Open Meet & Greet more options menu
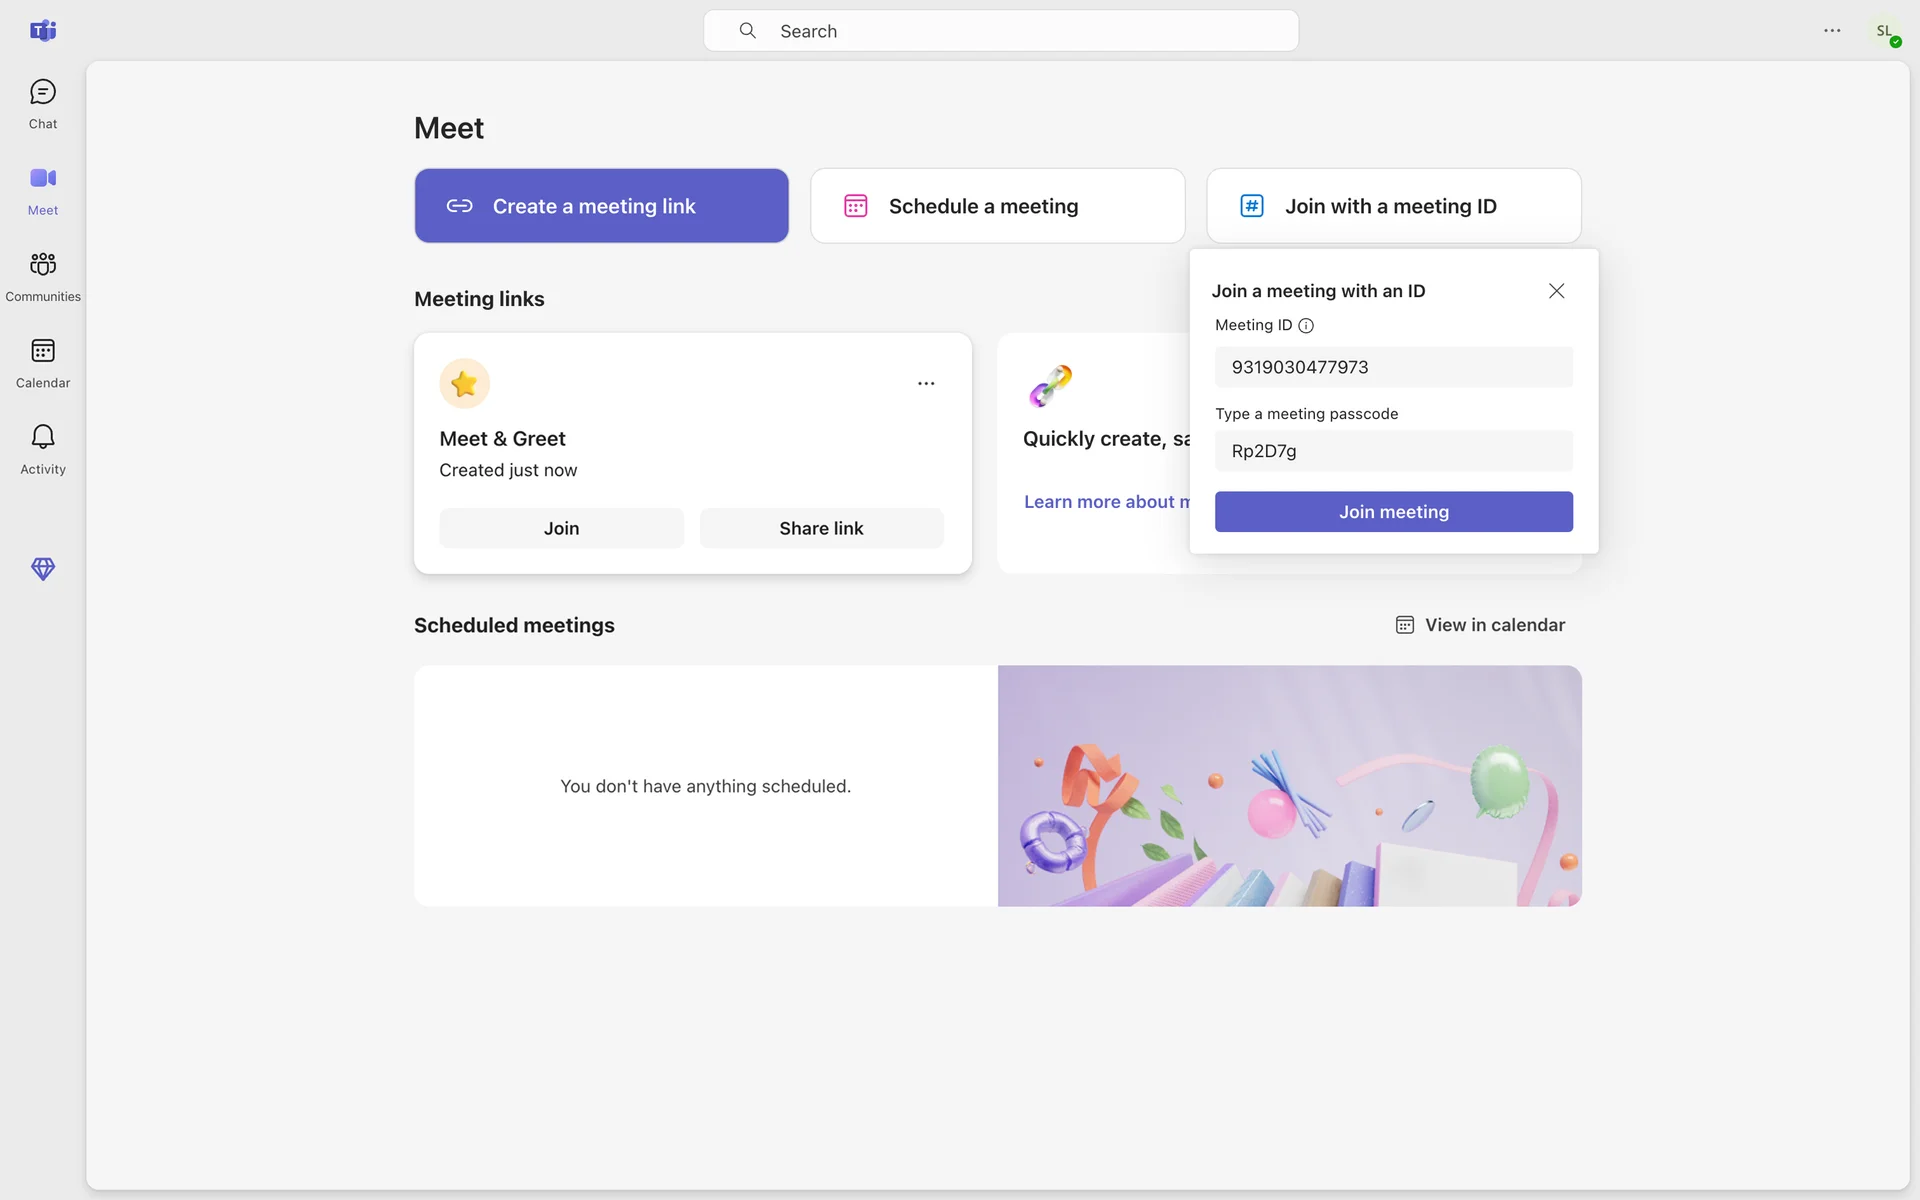The width and height of the screenshot is (1920, 1200). (x=926, y=384)
